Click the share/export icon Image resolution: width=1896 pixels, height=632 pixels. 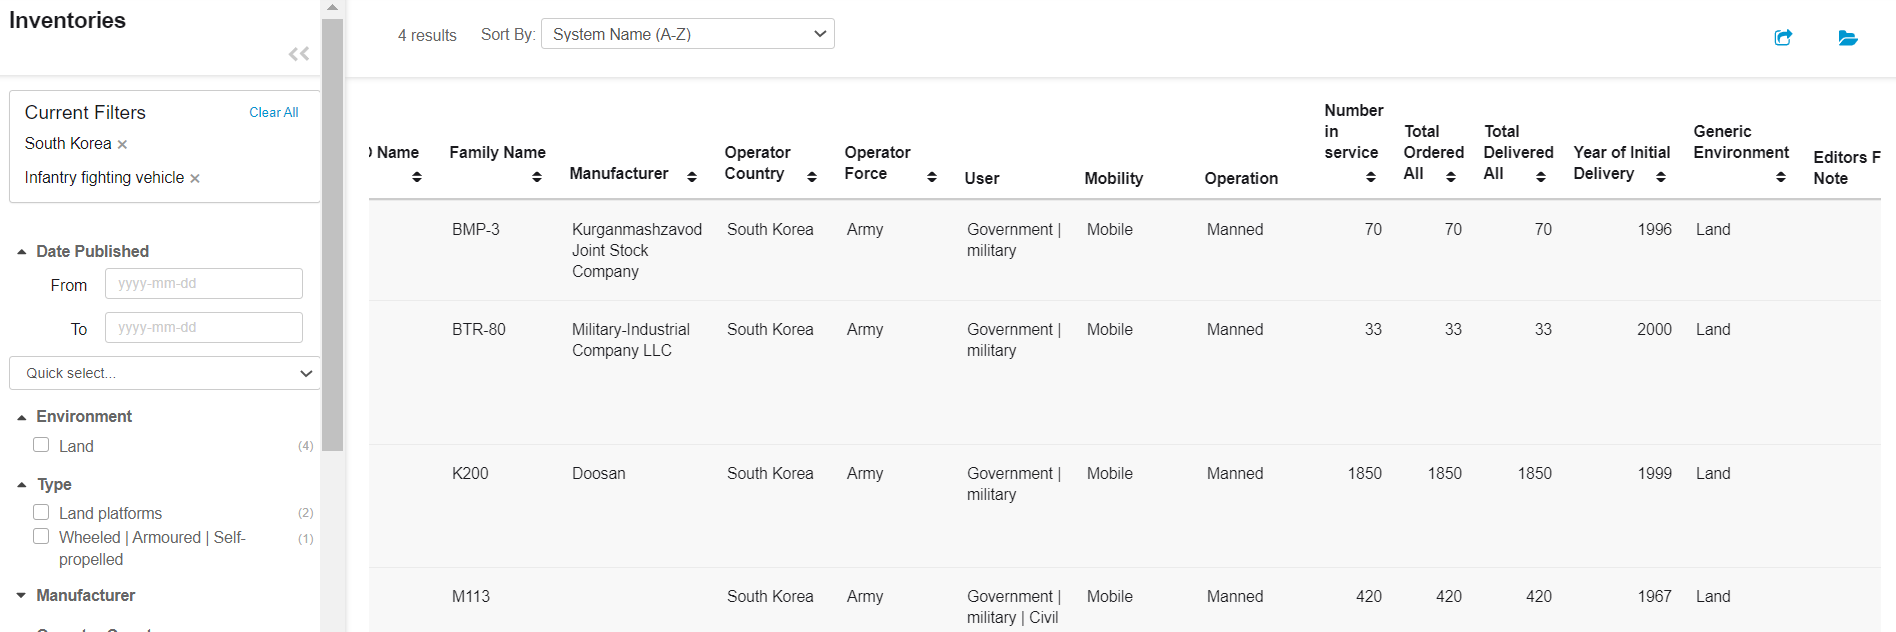(x=1783, y=38)
